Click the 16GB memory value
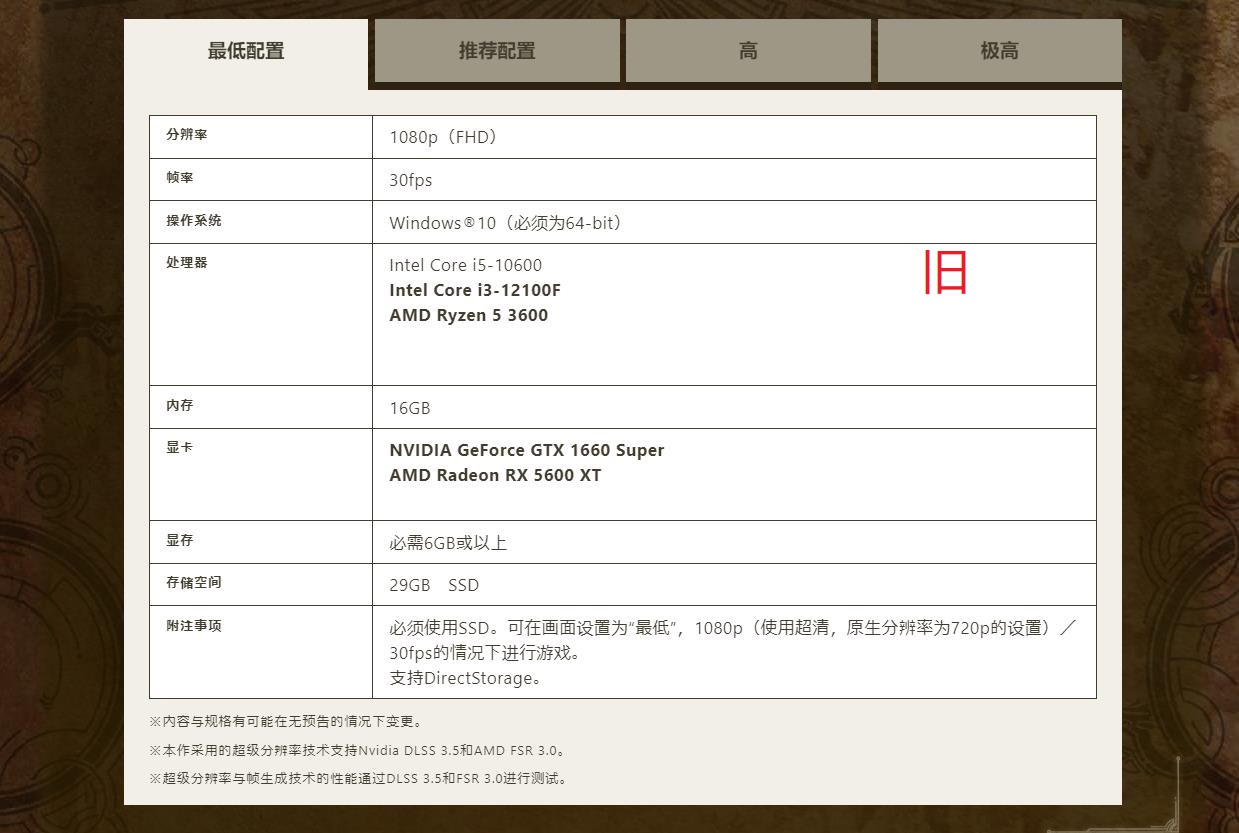This screenshot has width=1239, height=833. point(410,408)
